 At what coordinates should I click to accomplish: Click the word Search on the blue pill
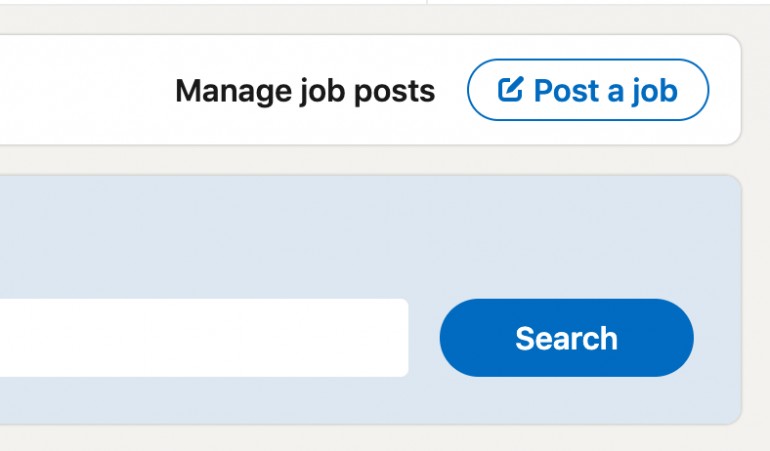point(566,338)
